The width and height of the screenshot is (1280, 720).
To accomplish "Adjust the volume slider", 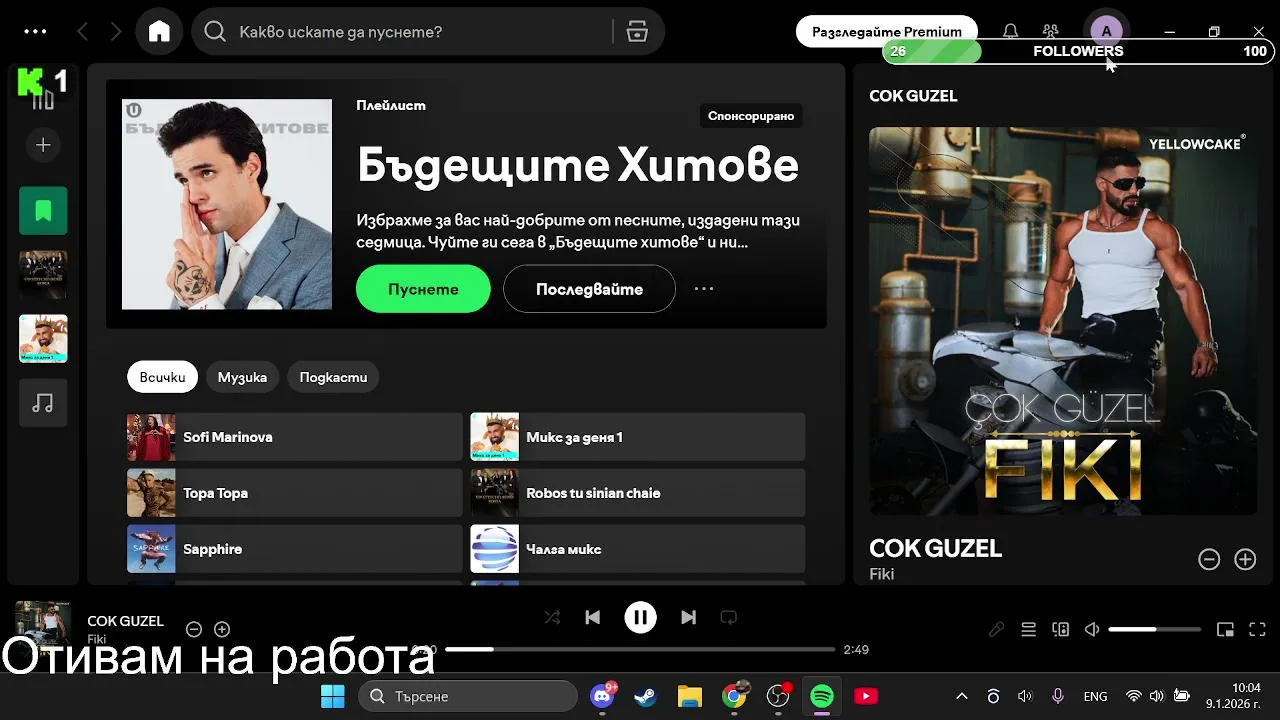I will 1155,629.
